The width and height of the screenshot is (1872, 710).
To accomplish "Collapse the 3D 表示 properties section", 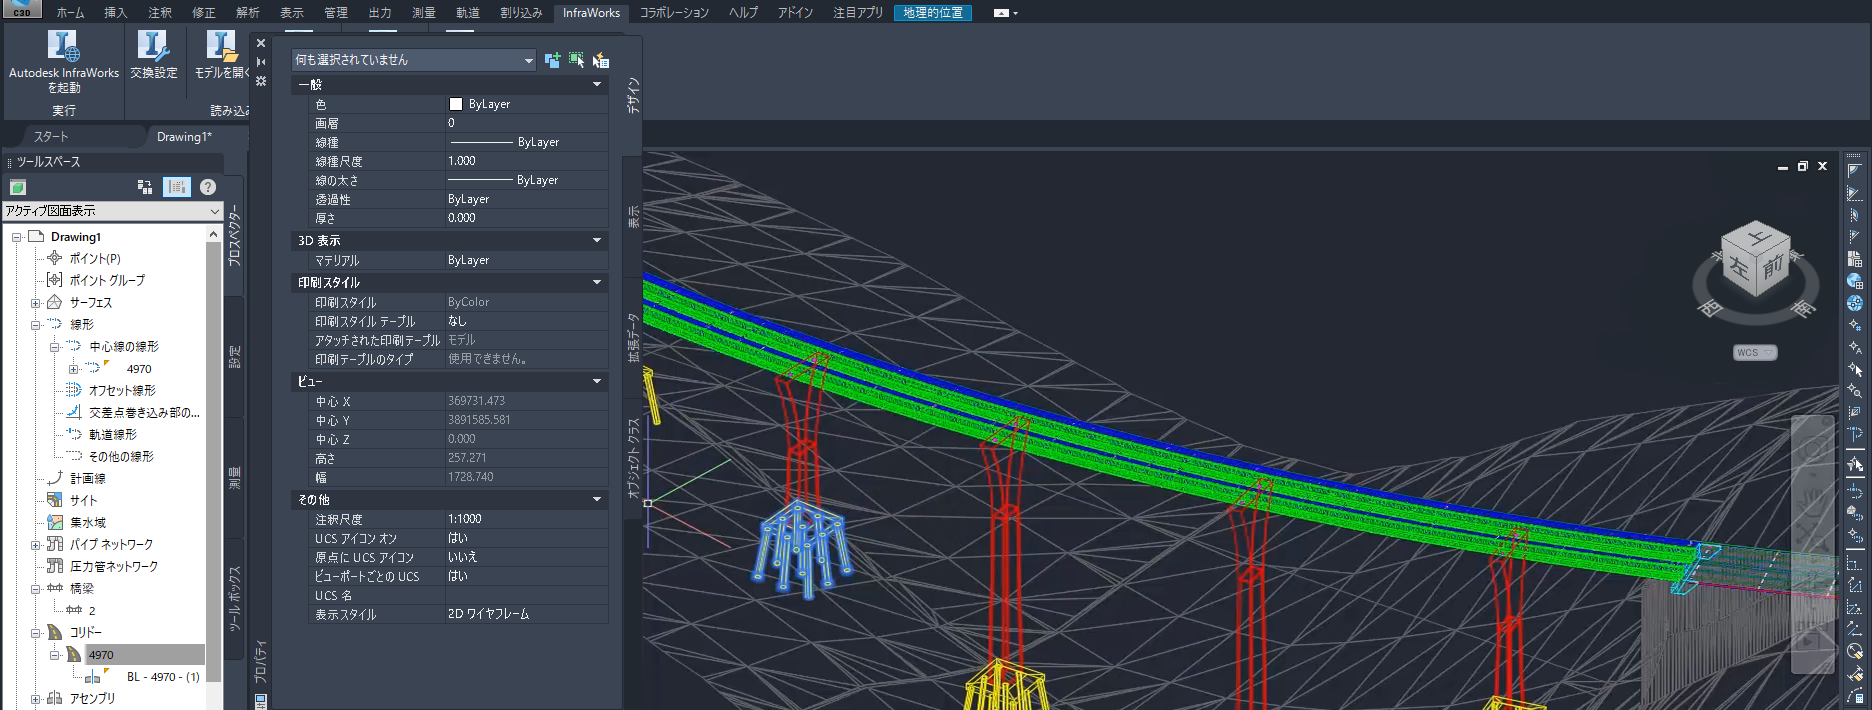I will point(597,241).
